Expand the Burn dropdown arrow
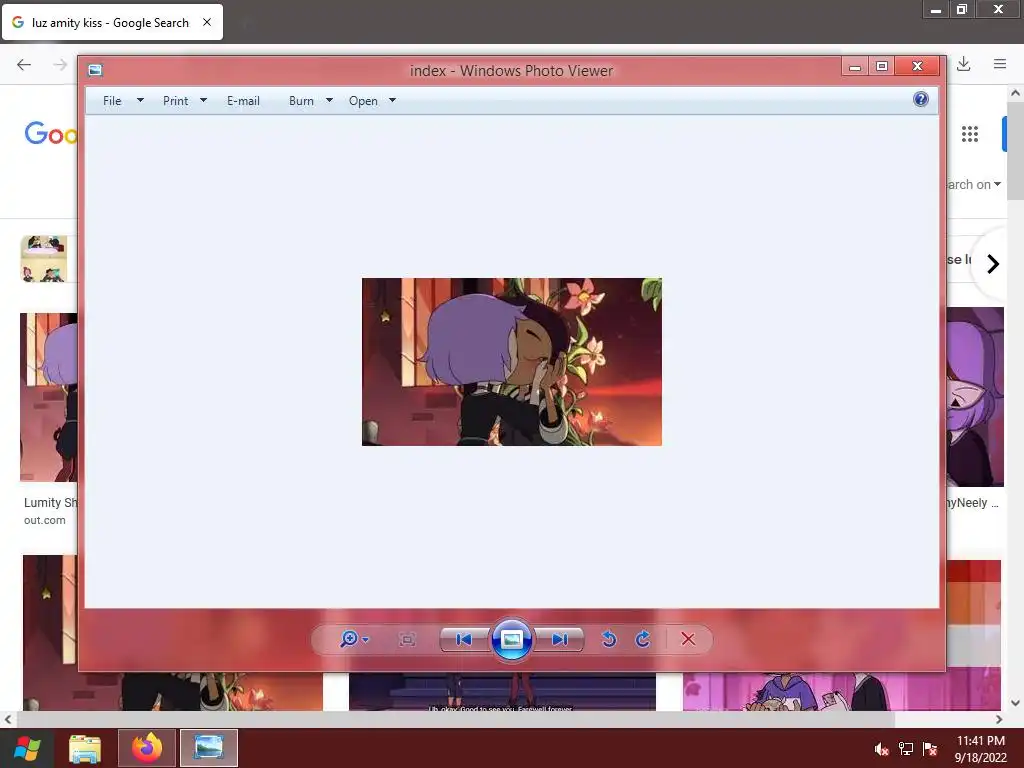The width and height of the screenshot is (1024, 768). (x=329, y=100)
